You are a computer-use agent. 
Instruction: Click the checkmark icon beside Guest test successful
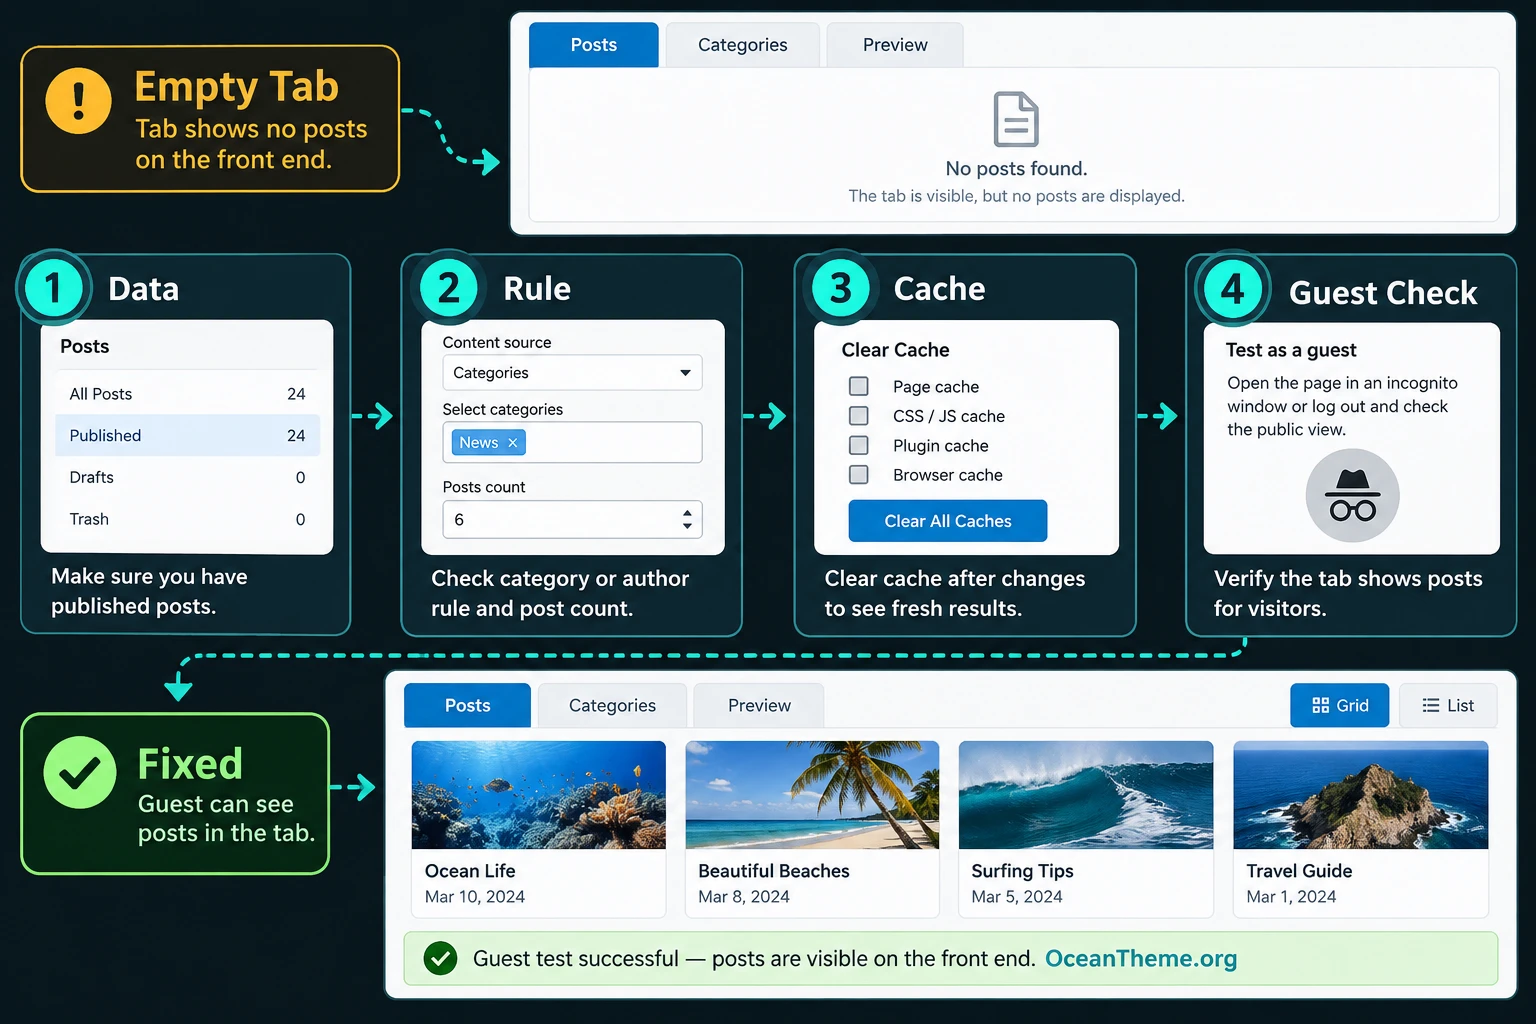[x=440, y=958]
